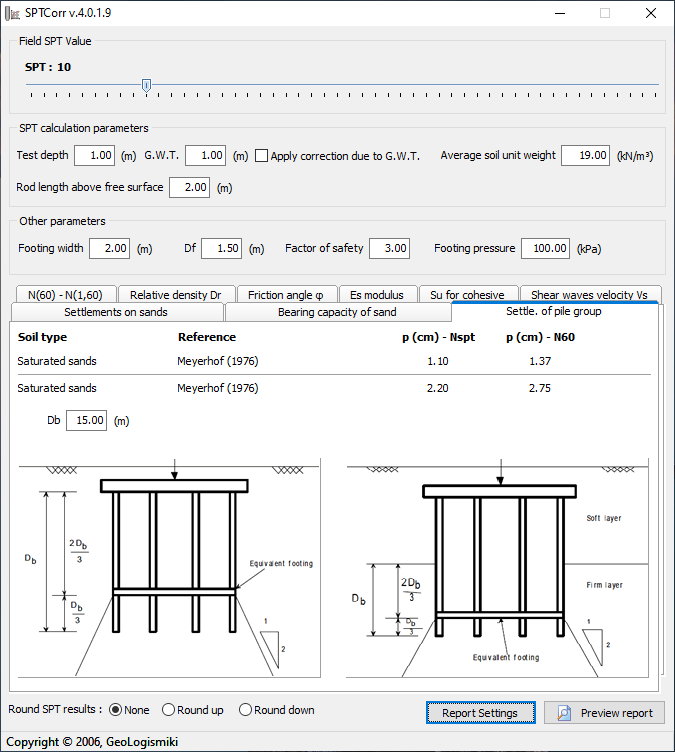The height and width of the screenshot is (752, 675).
Task: Click the Db pile depth input field
Action: click(x=86, y=421)
